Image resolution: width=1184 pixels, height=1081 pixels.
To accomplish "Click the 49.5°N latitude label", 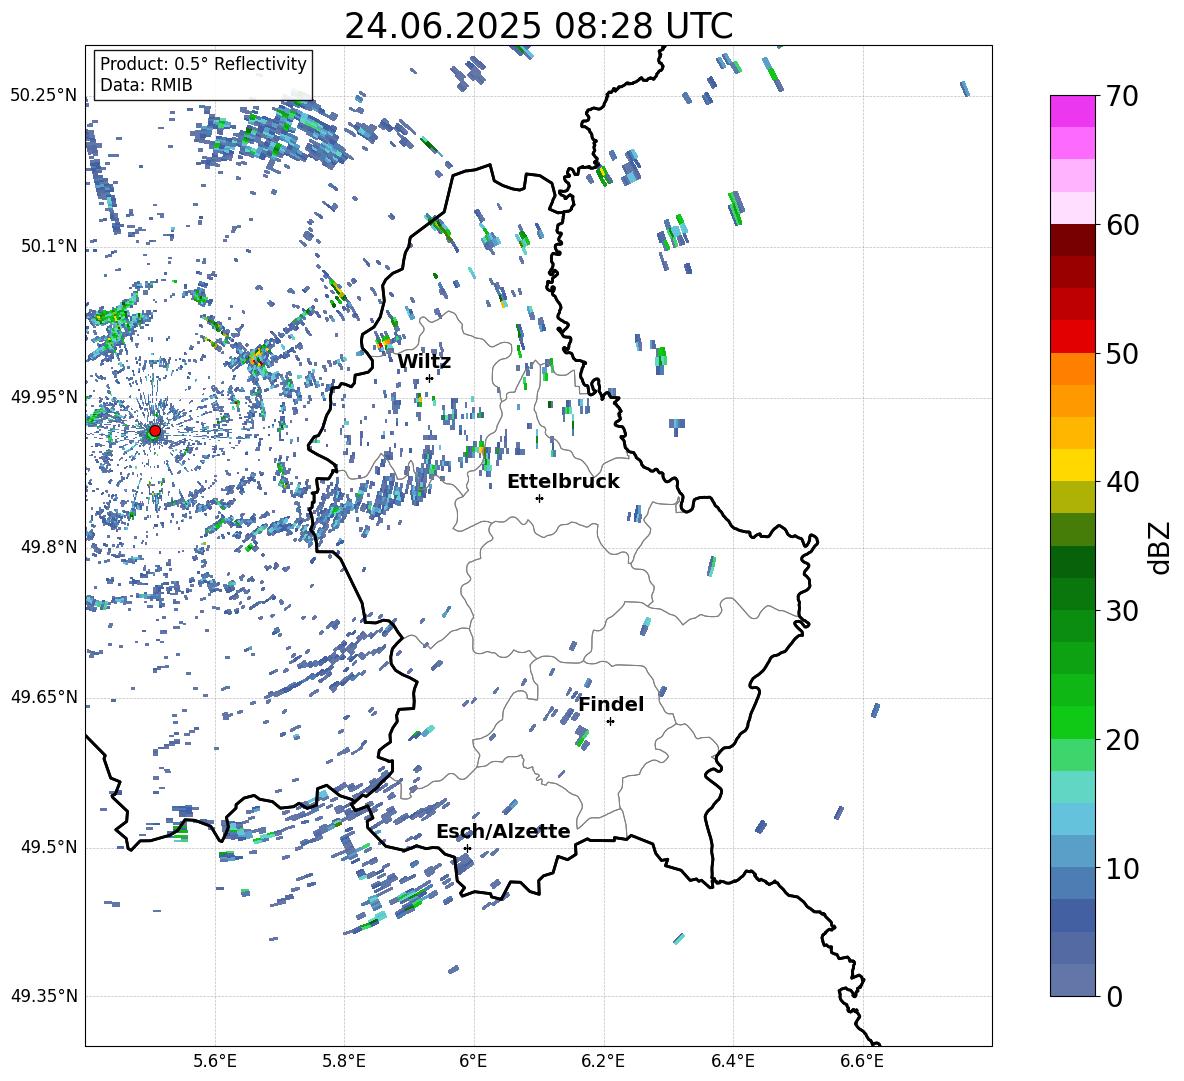I will point(49,846).
